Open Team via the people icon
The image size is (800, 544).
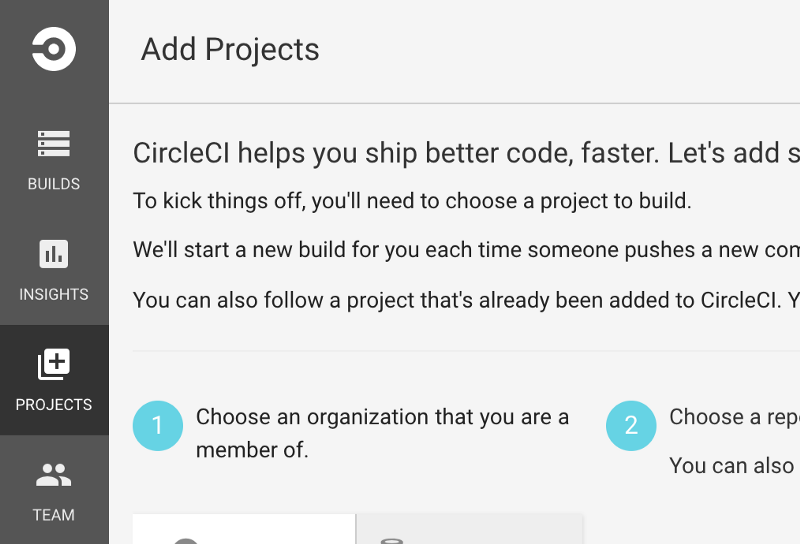click(x=54, y=475)
